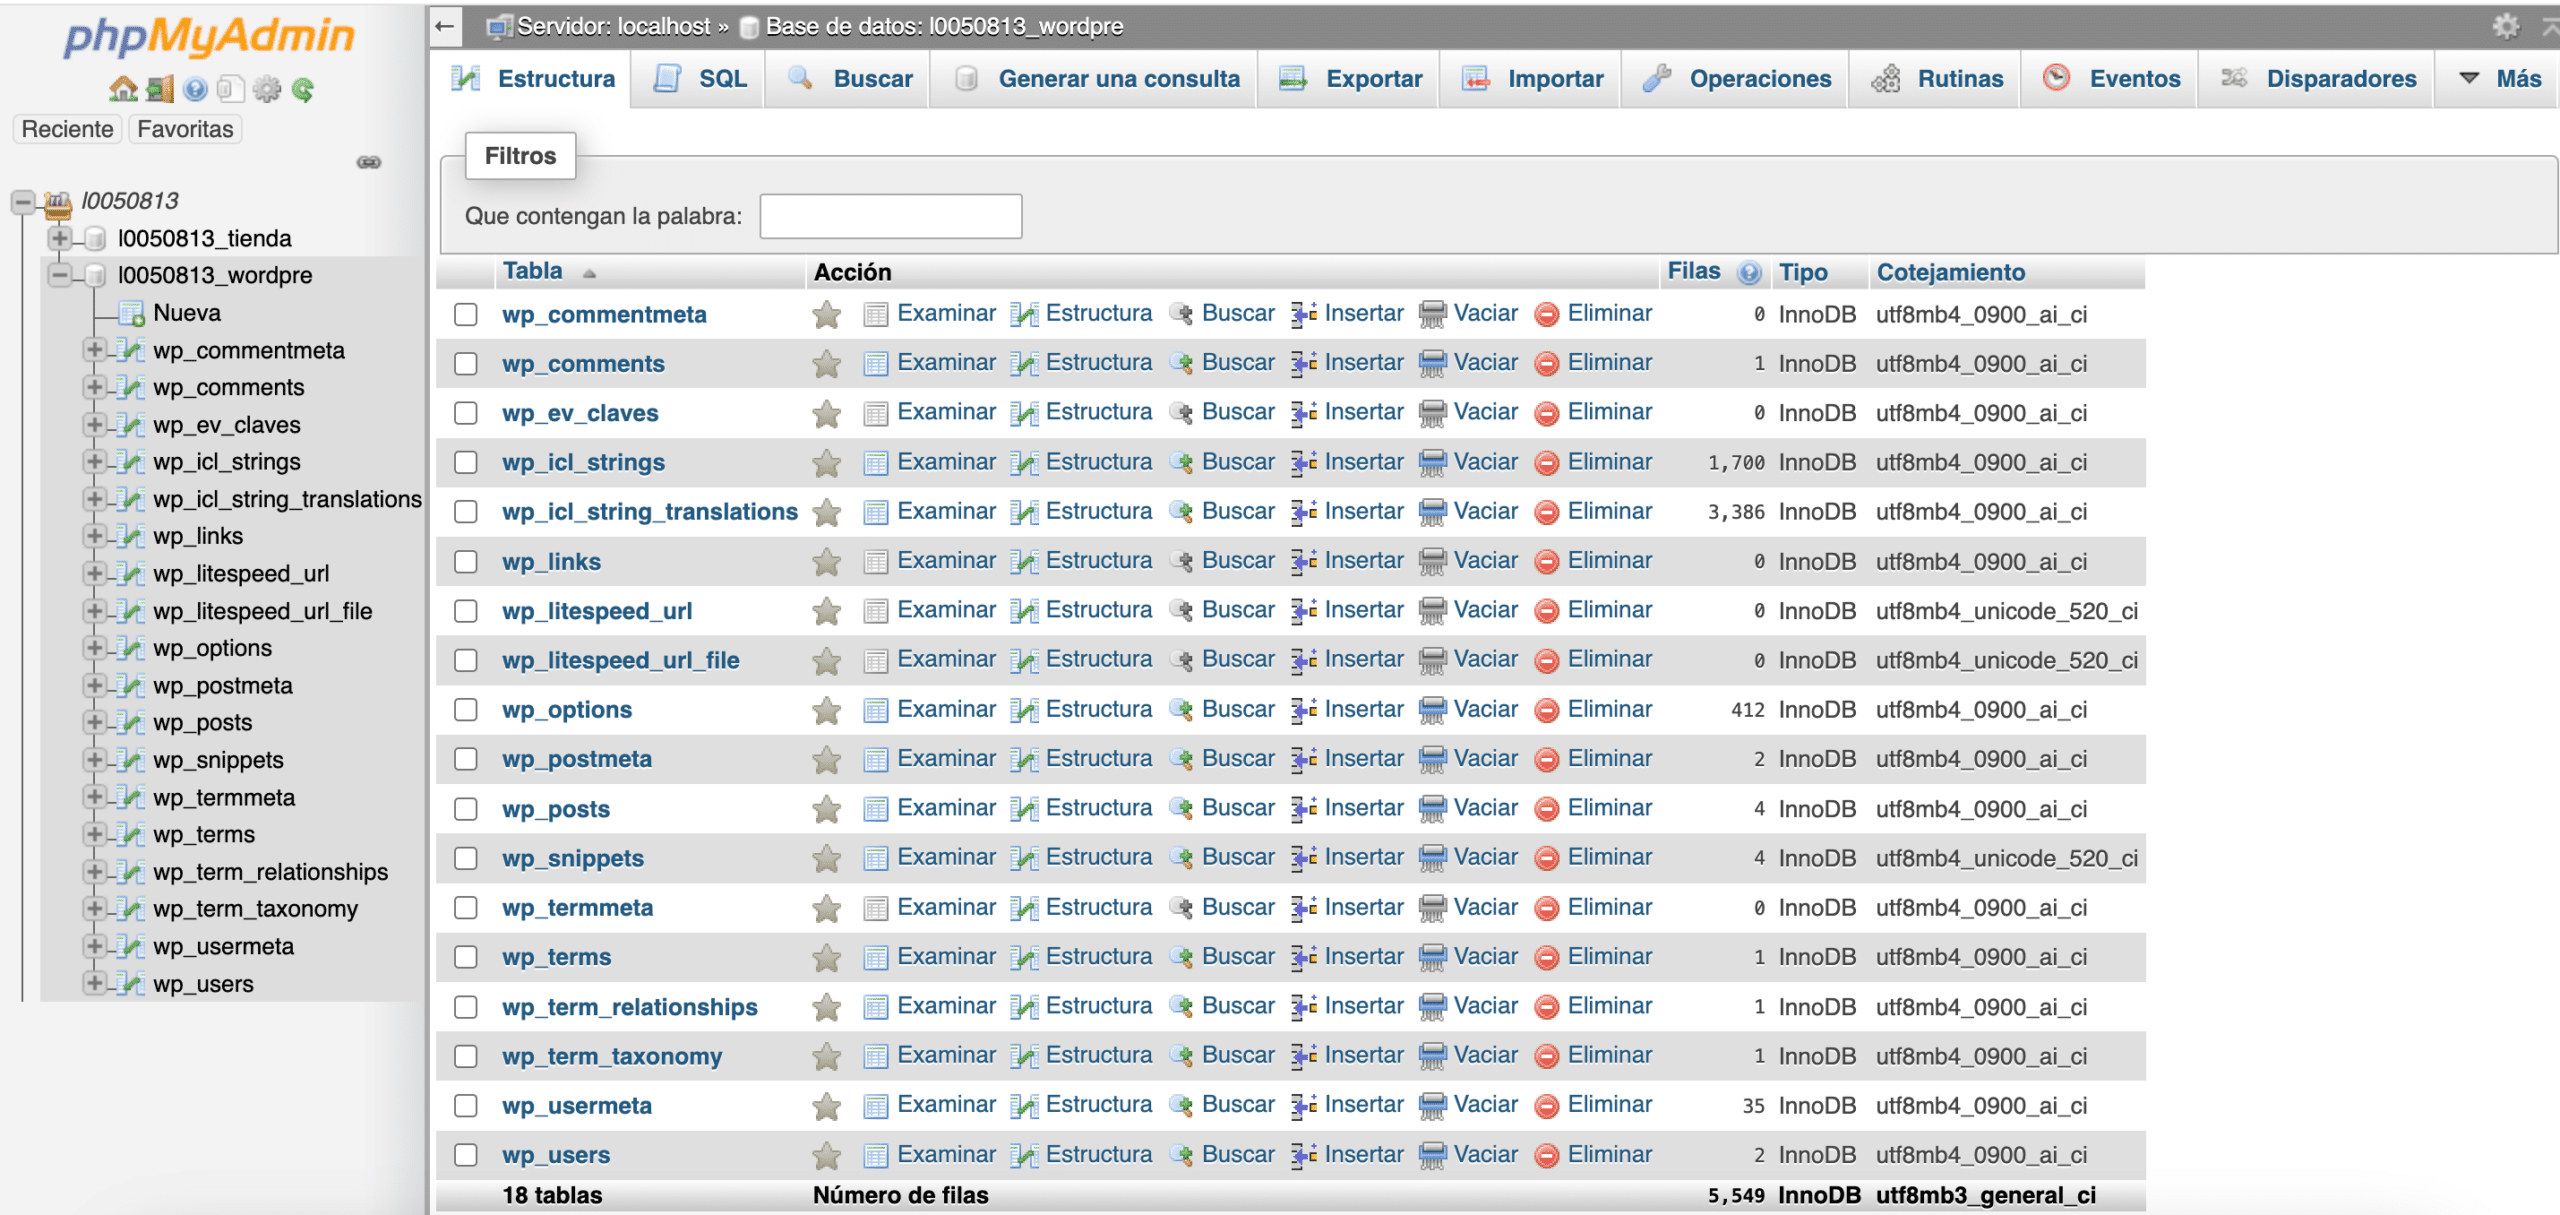Open the settings gear in sidebar toolbar
2560x1215 pixels.
(x=267, y=89)
